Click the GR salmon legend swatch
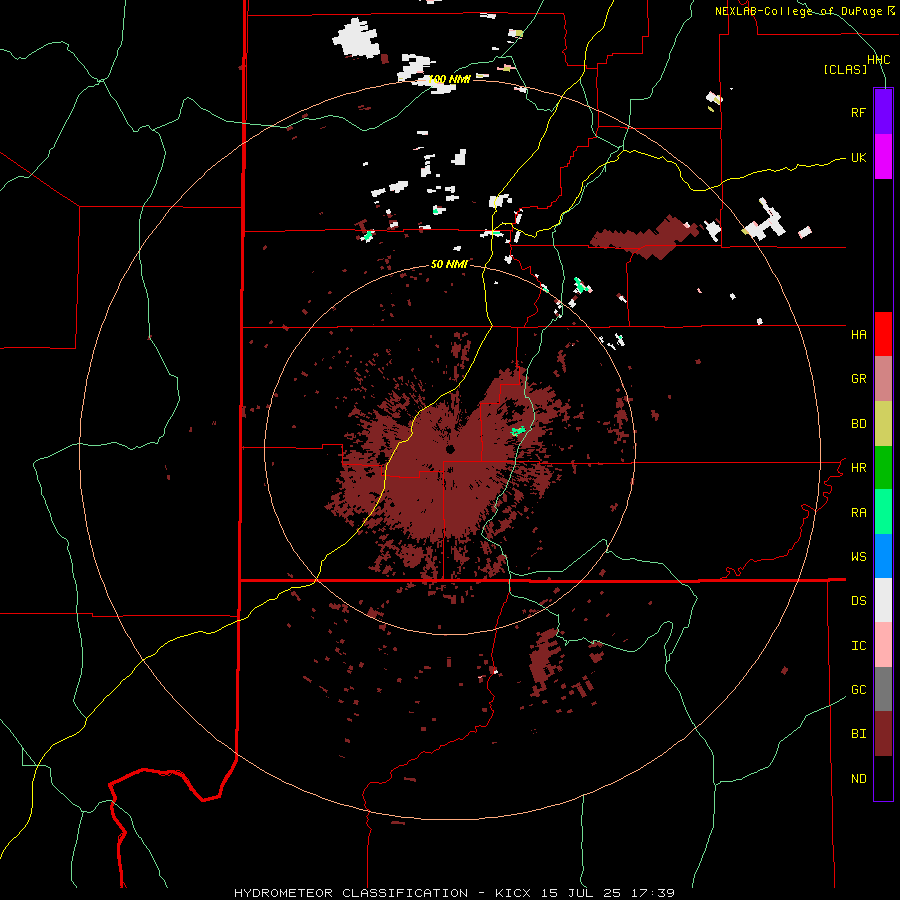 (x=883, y=379)
